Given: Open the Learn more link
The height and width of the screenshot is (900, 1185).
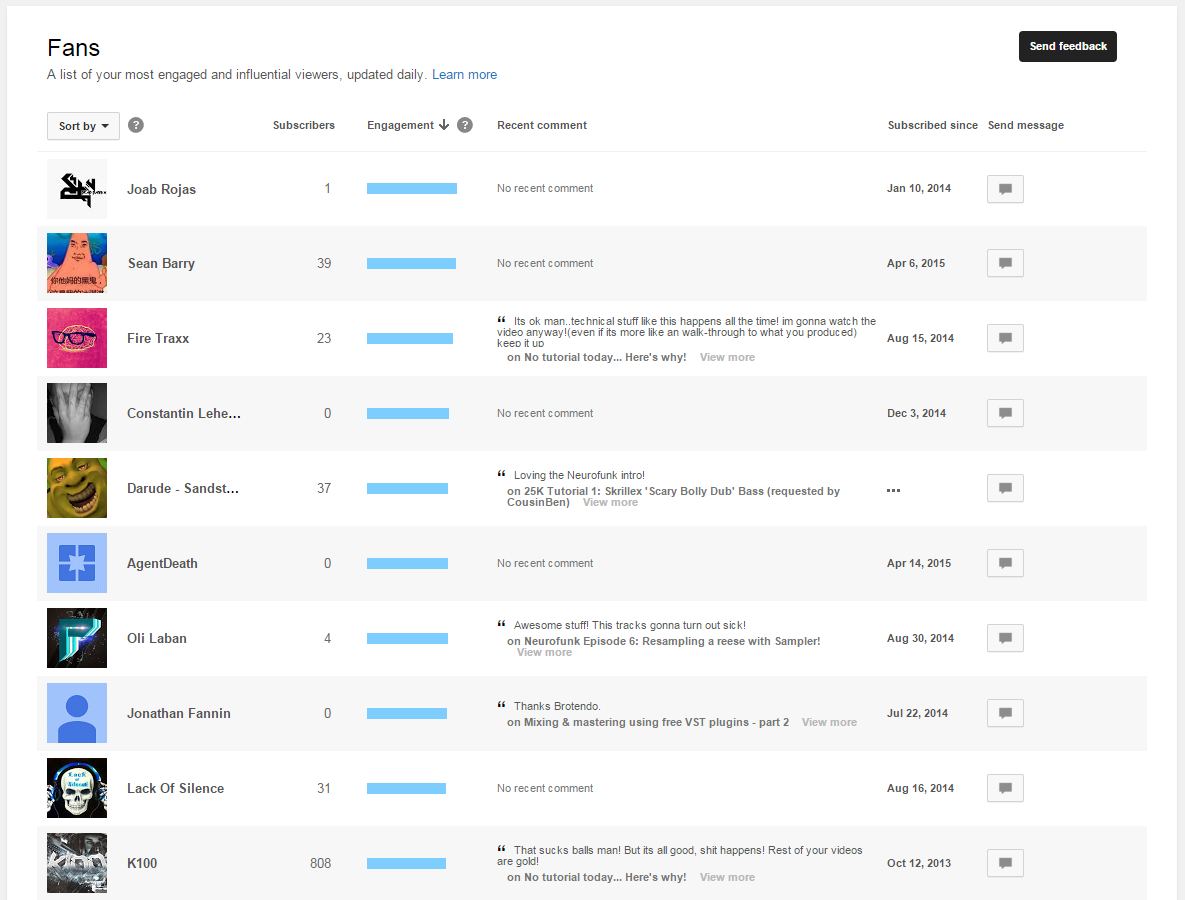Looking at the screenshot, I should click(x=464, y=75).
